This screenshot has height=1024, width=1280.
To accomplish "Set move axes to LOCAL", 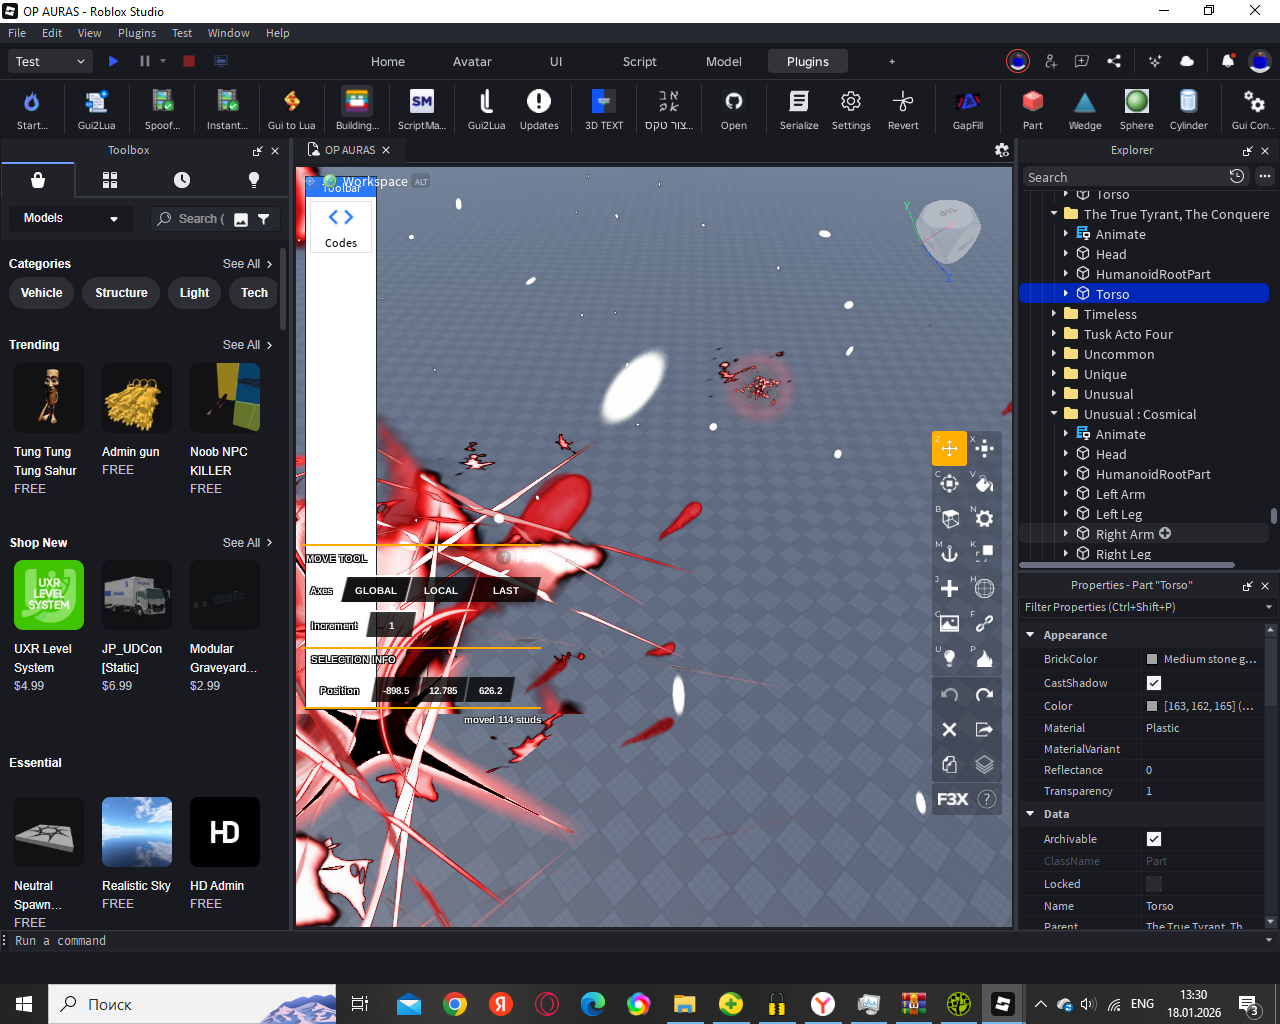I will (440, 590).
